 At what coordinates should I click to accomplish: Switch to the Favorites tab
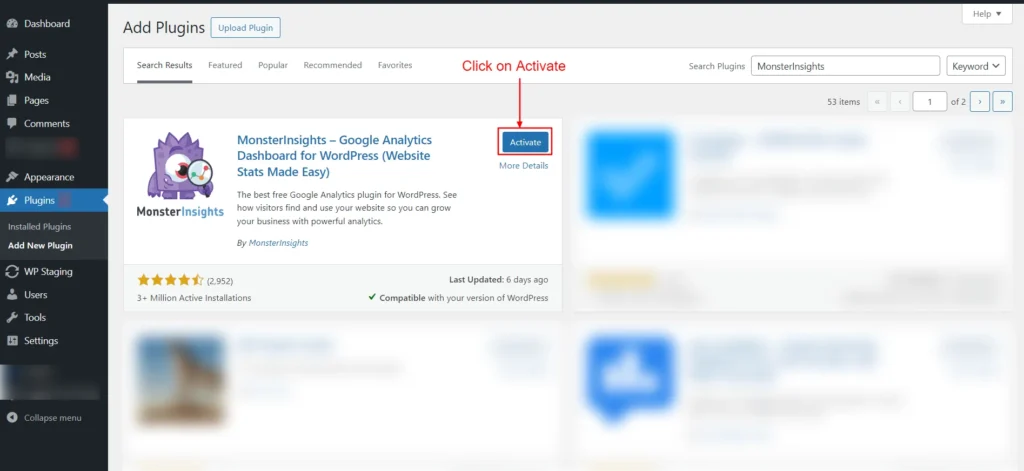[395, 65]
